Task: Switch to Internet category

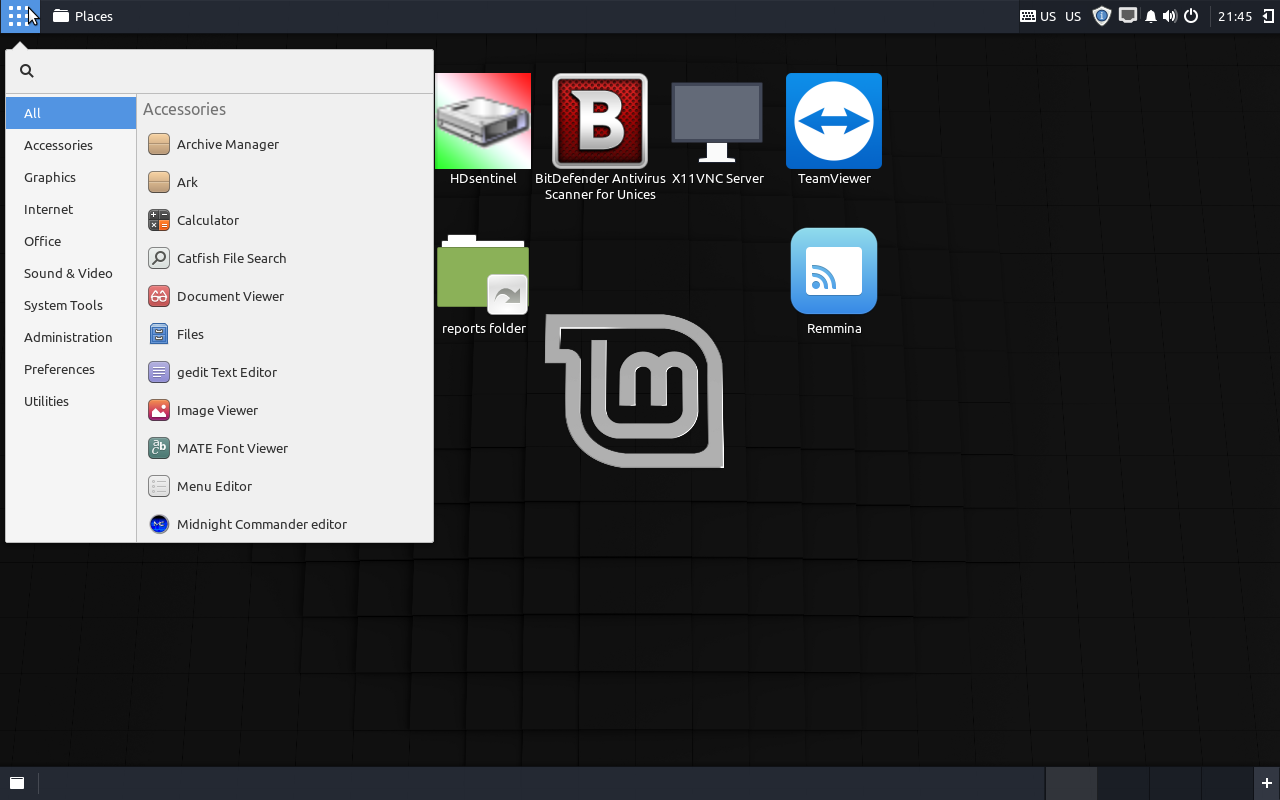Action: coord(71,209)
